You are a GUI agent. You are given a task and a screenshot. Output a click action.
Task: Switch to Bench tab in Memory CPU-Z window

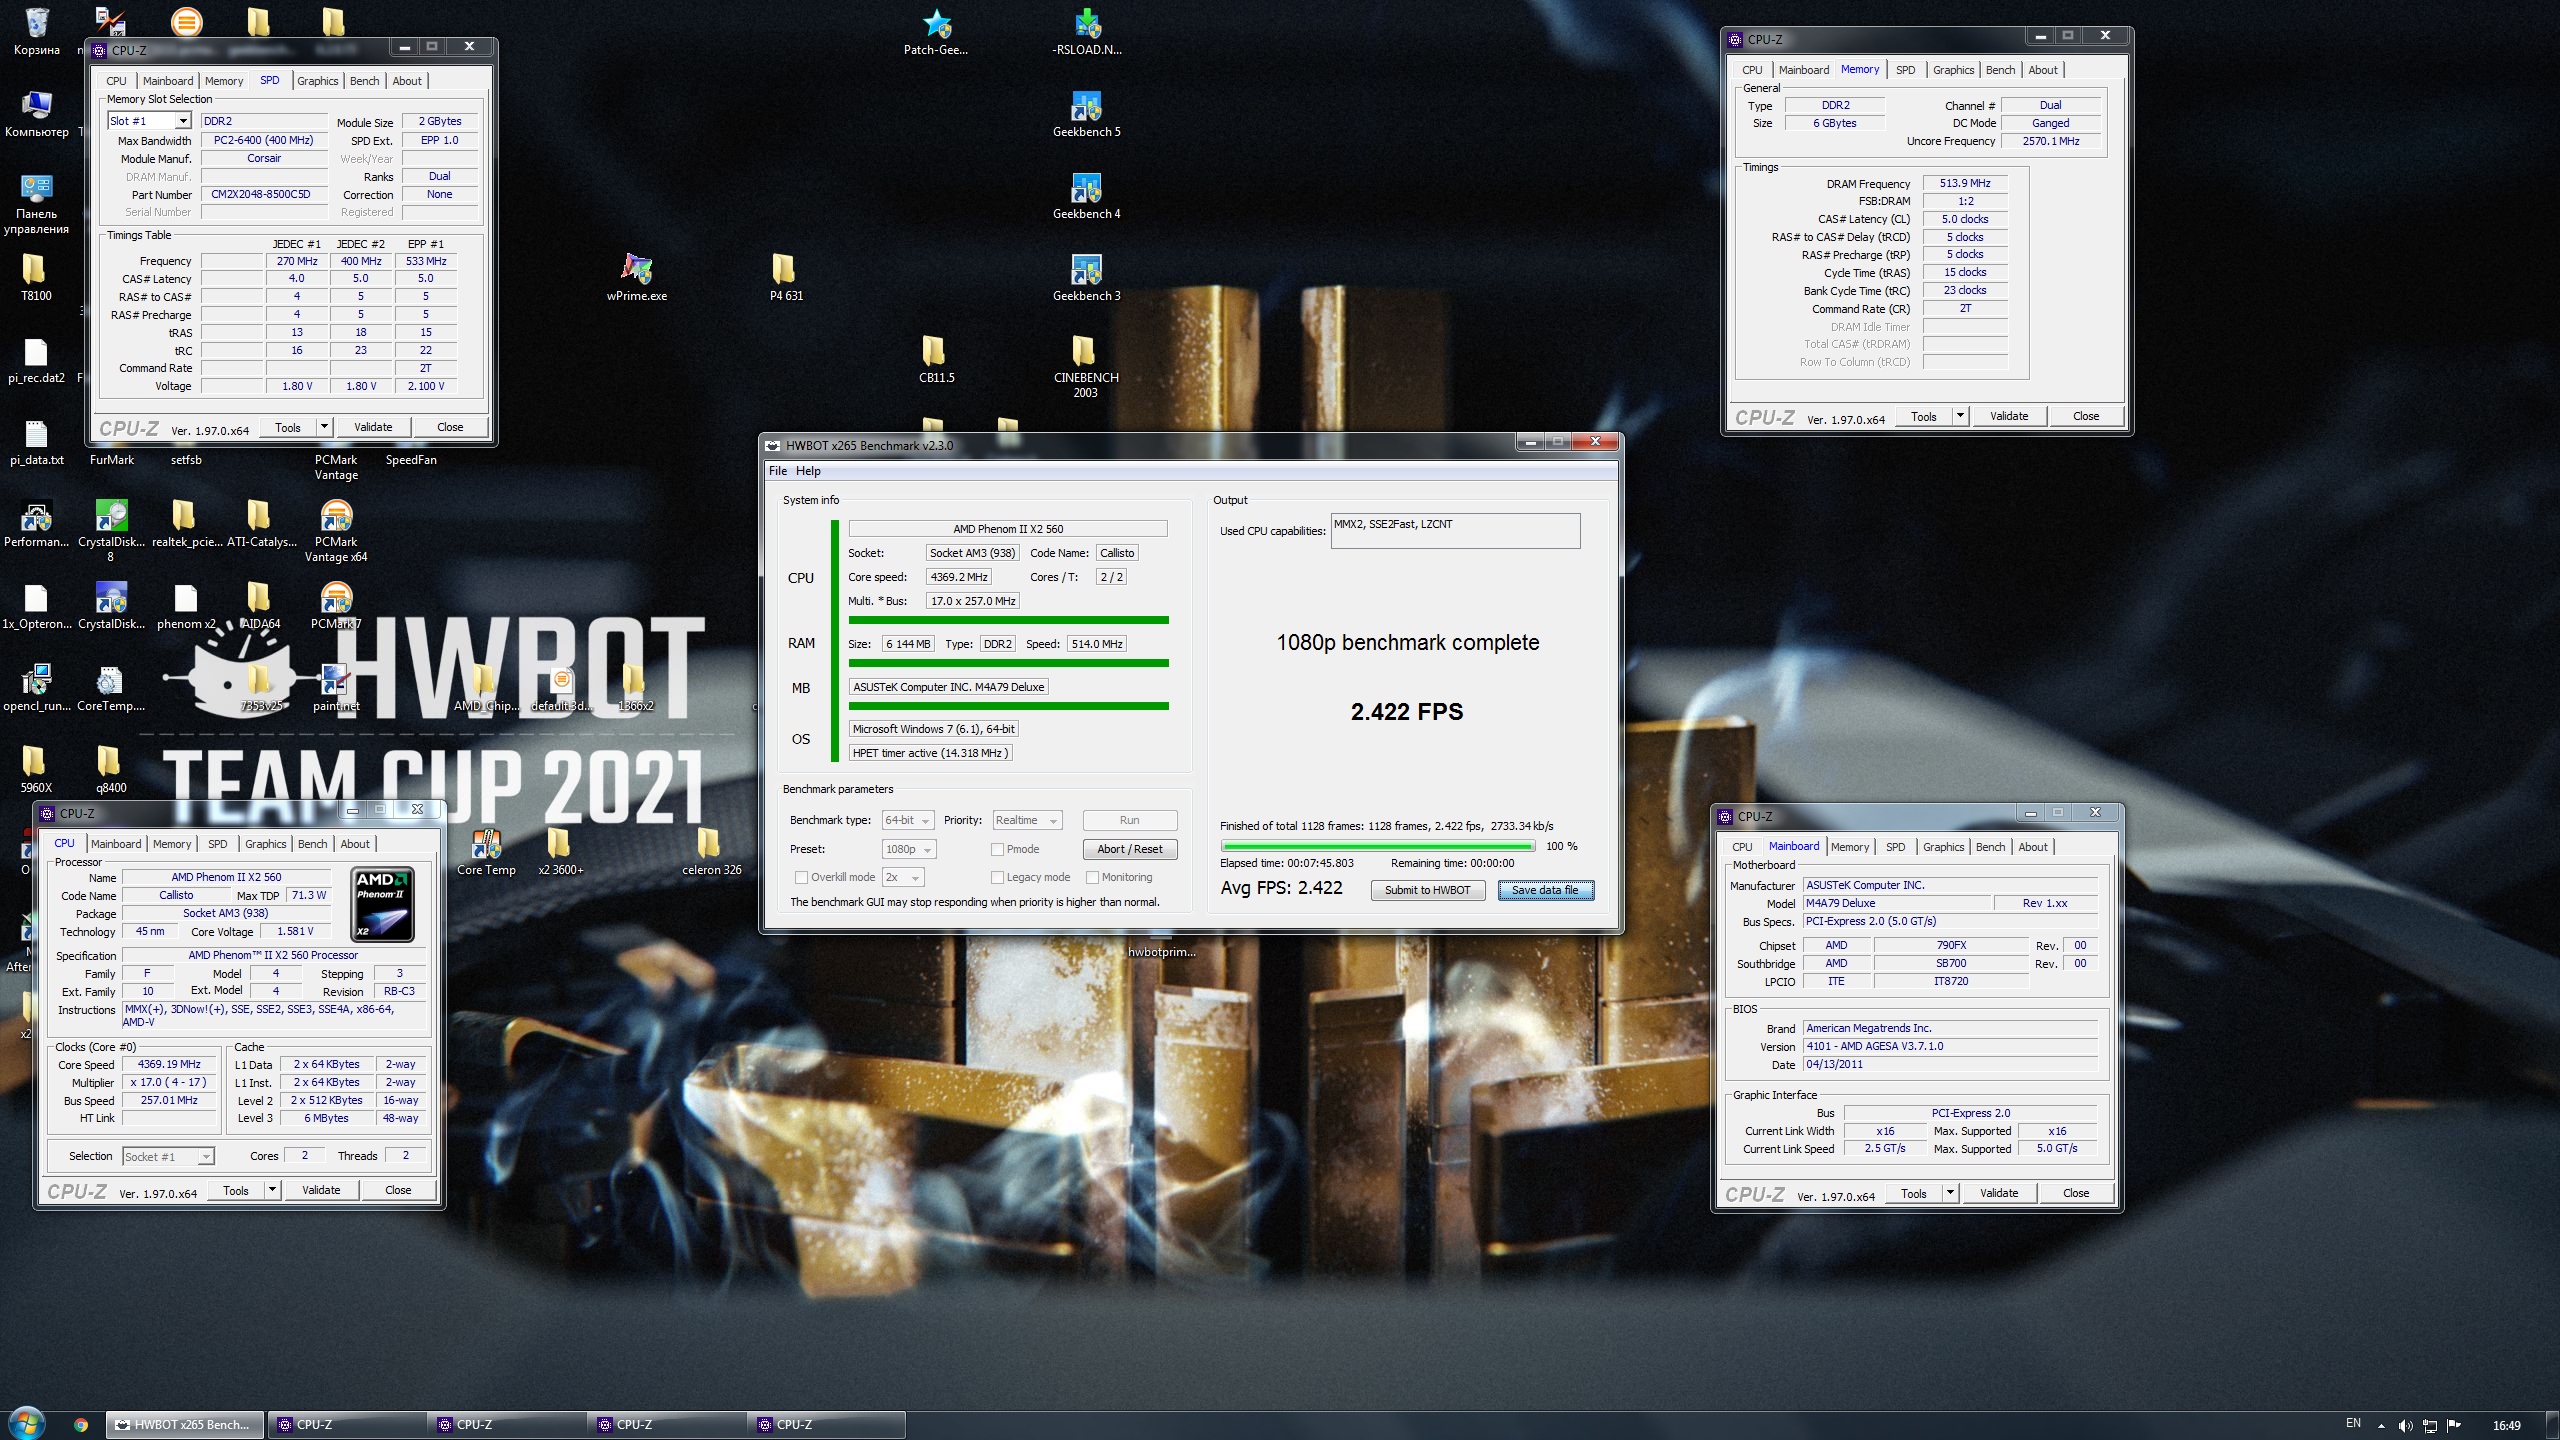pyautogui.click(x=2000, y=70)
